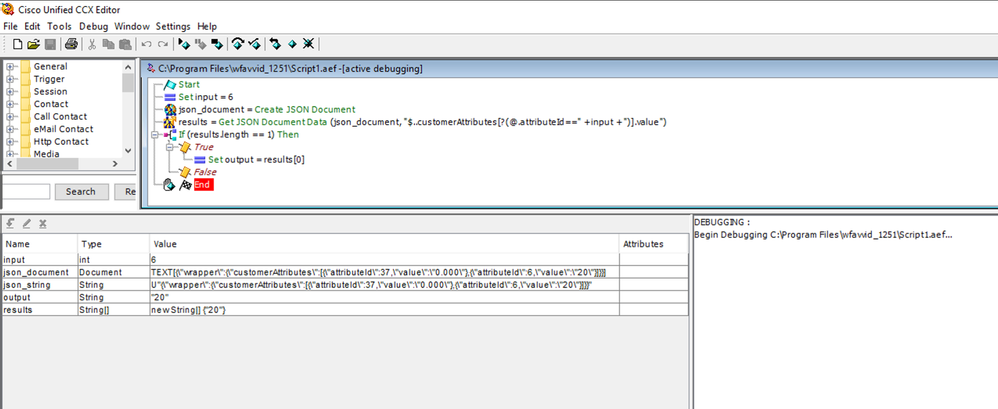Screen dimensions: 998x409
Task: Click the Create JSON Document step icon
Action: (x=170, y=109)
